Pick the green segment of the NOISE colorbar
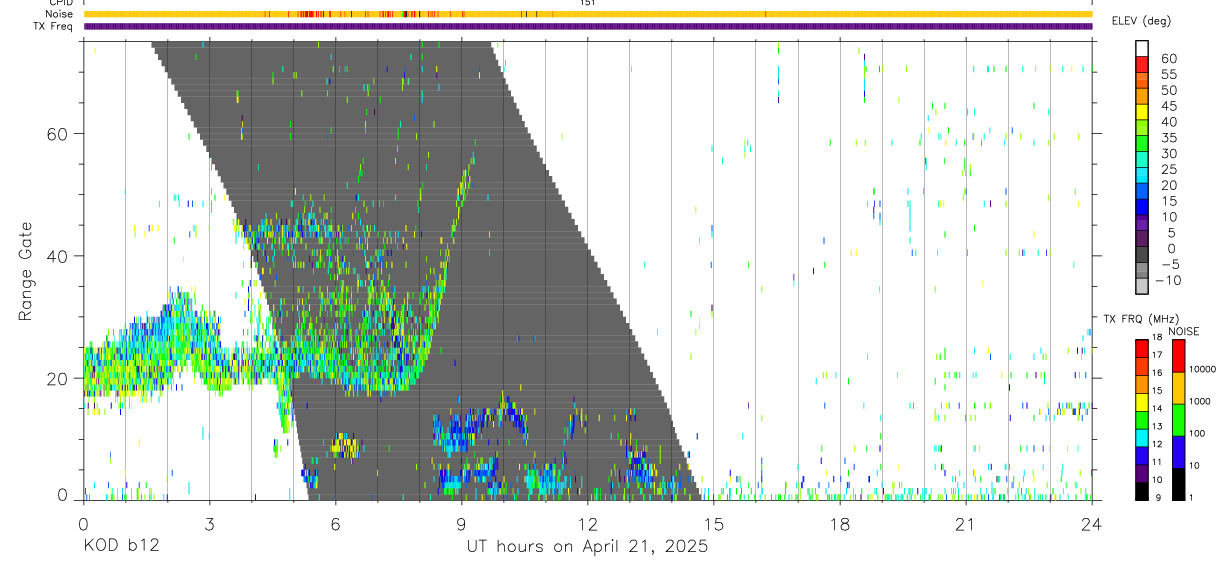The image size is (1228, 567). pos(1178,420)
